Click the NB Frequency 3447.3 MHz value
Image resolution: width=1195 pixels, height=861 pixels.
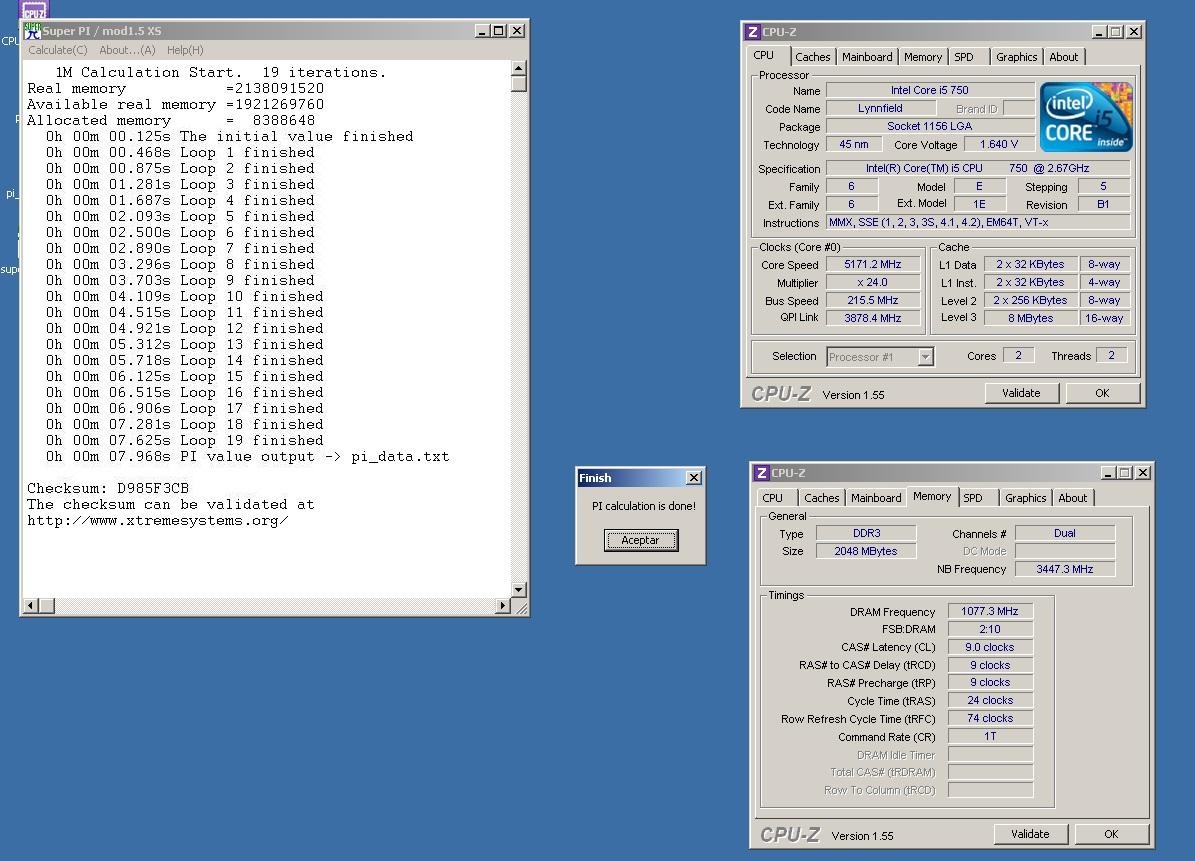click(1065, 569)
